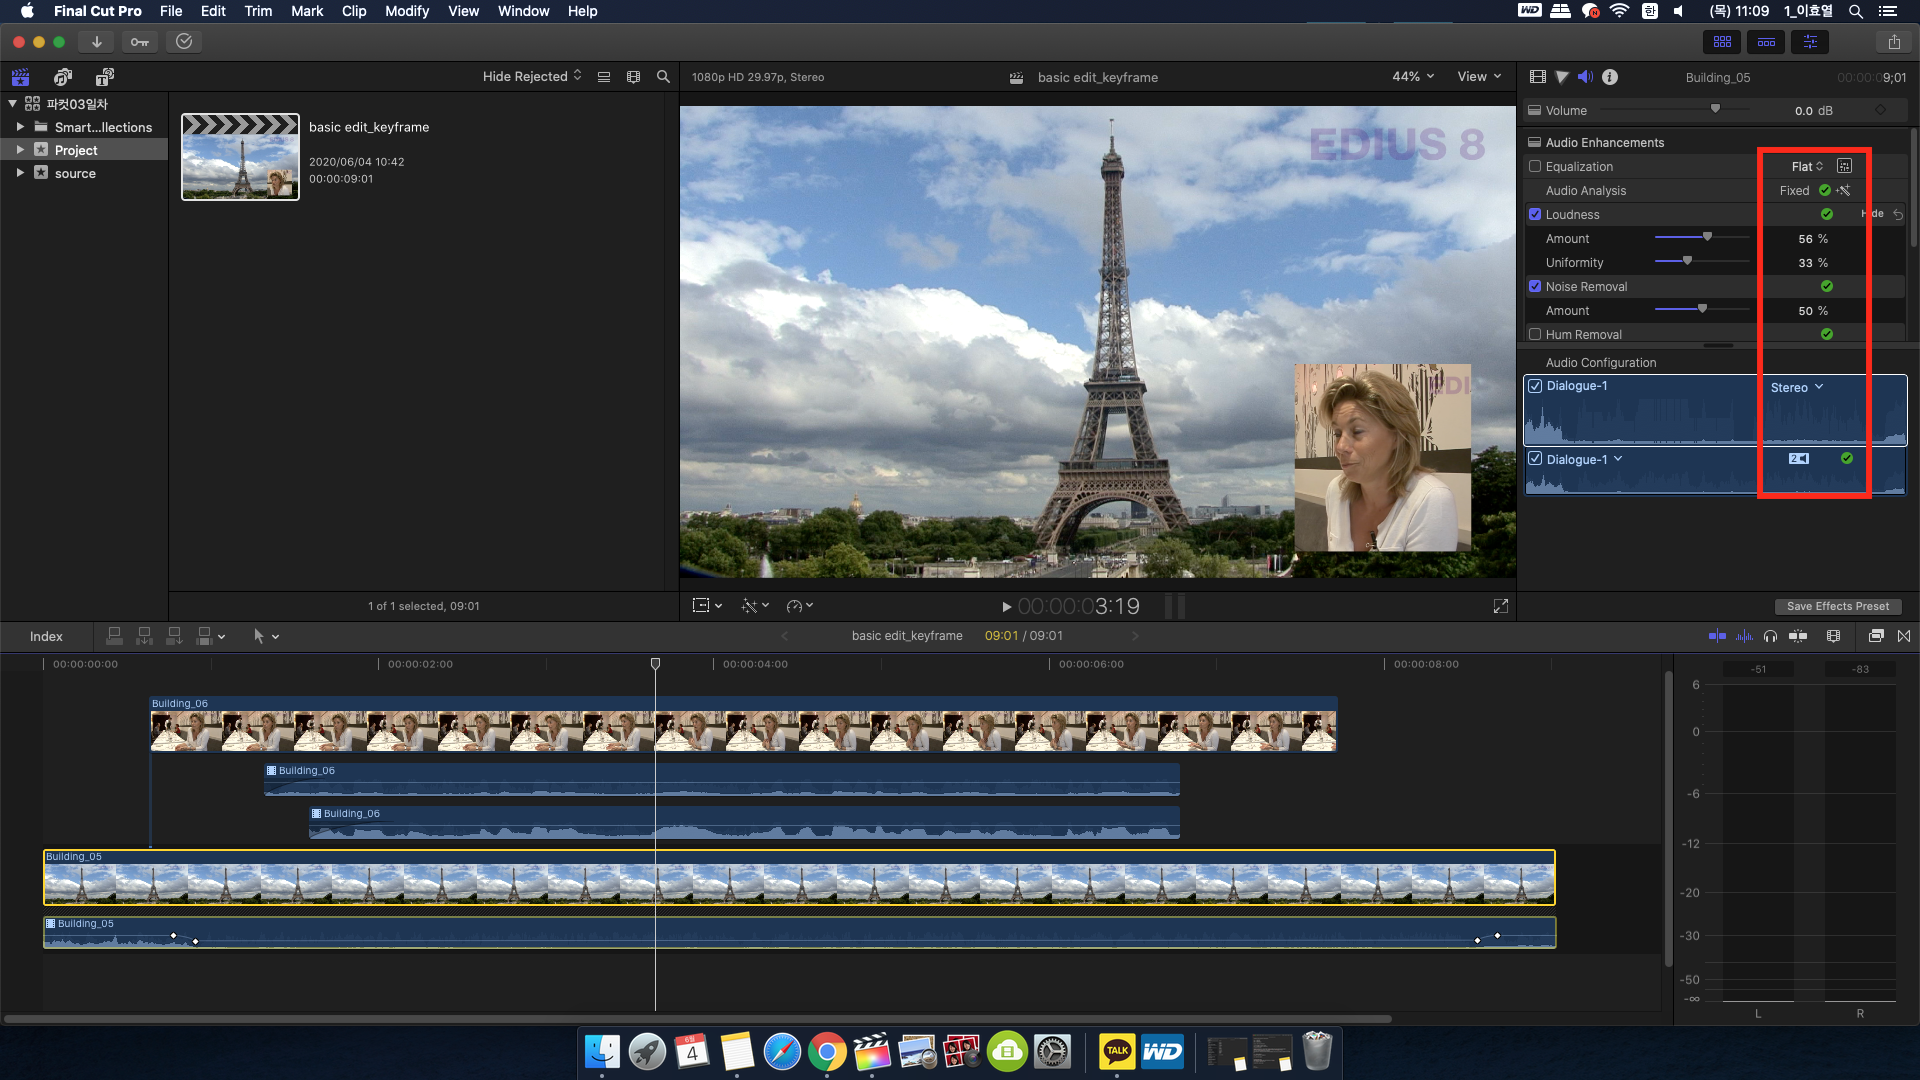Open the 44% viewer zoom dropdown
This screenshot has height=1080, width=1920.
tap(1413, 77)
